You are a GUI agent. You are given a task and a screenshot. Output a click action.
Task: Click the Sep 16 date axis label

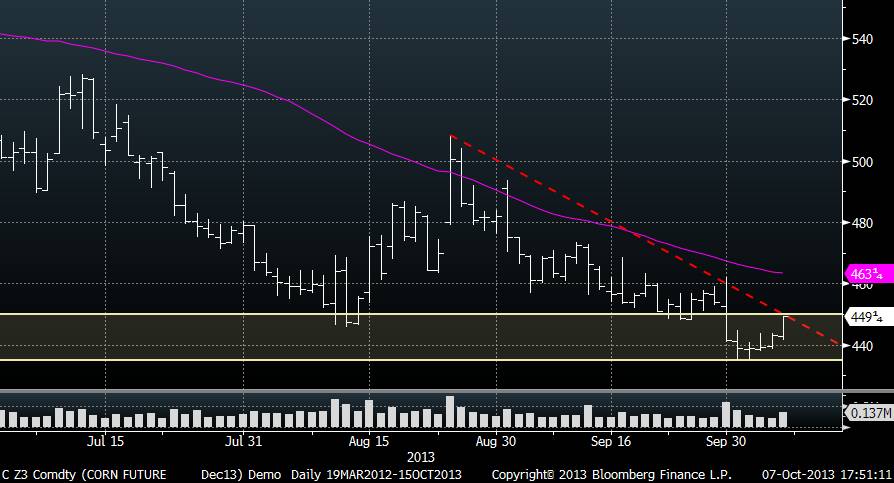[x=611, y=440]
